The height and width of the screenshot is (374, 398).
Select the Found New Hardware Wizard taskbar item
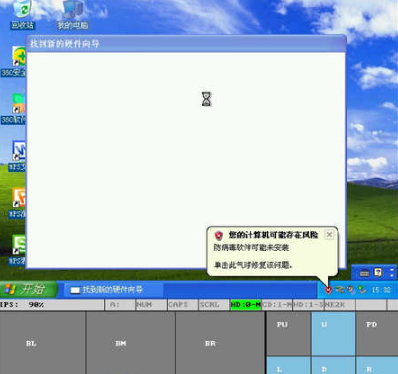pyautogui.click(x=113, y=290)
